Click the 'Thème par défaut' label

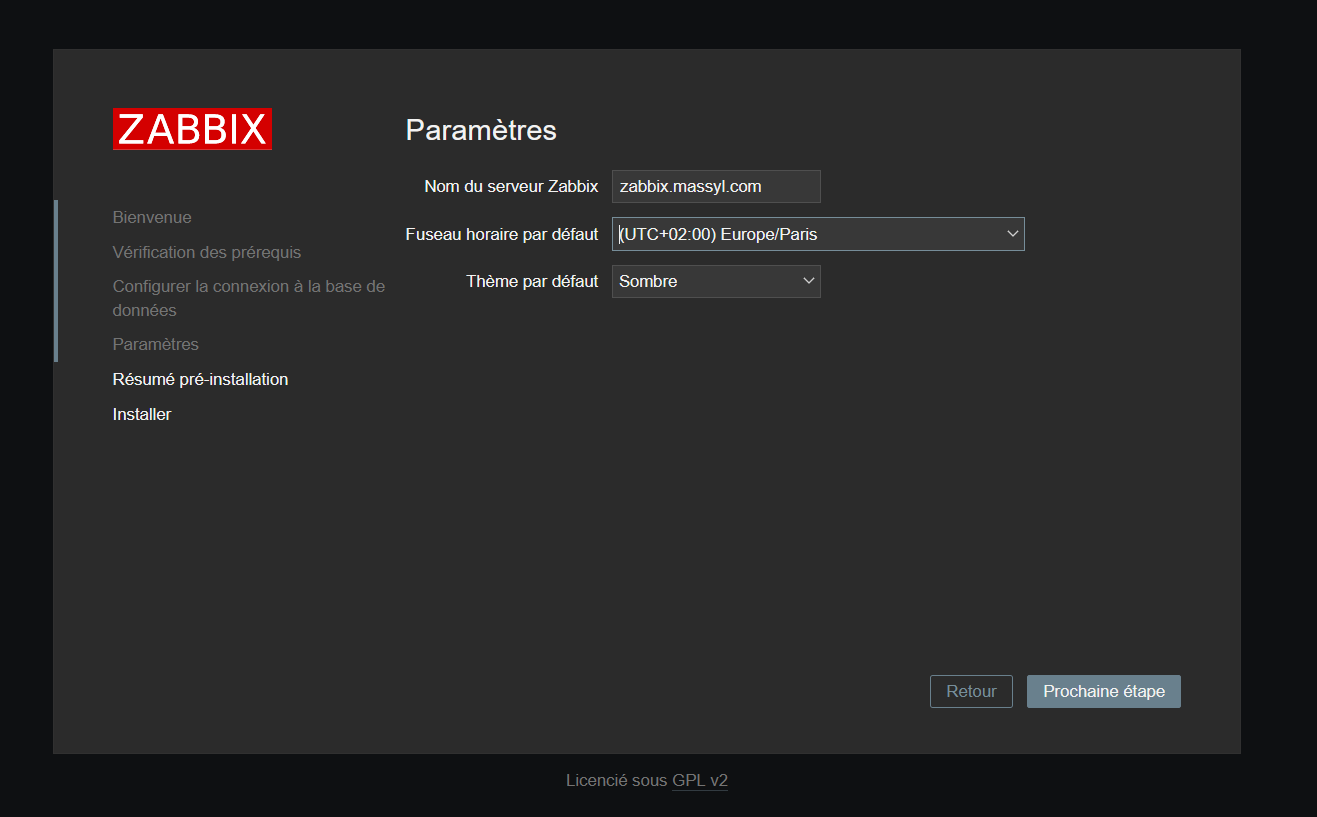point(532,281)
